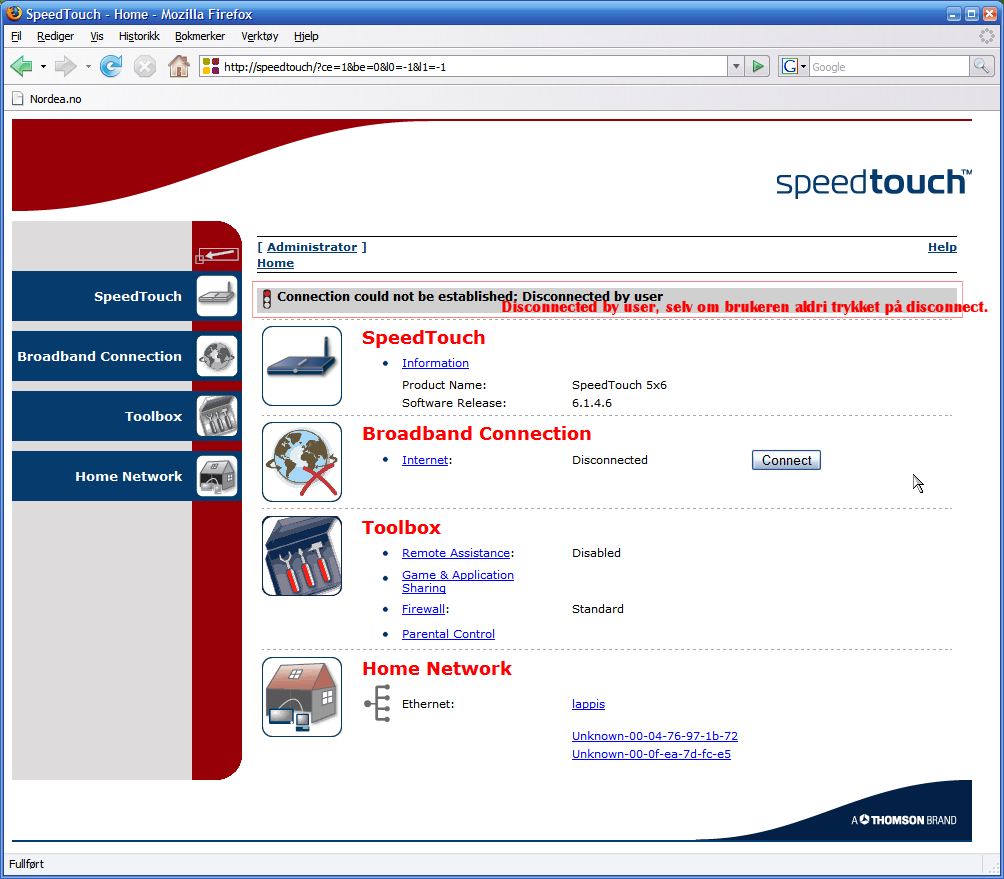Open the Verktøy menu
1004x879 pixels.
[259, 36]
